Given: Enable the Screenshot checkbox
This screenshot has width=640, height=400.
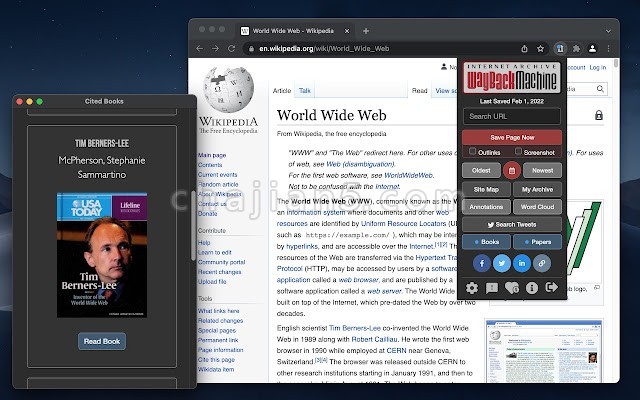Looking at the screenshot, I should coord(518,151).
